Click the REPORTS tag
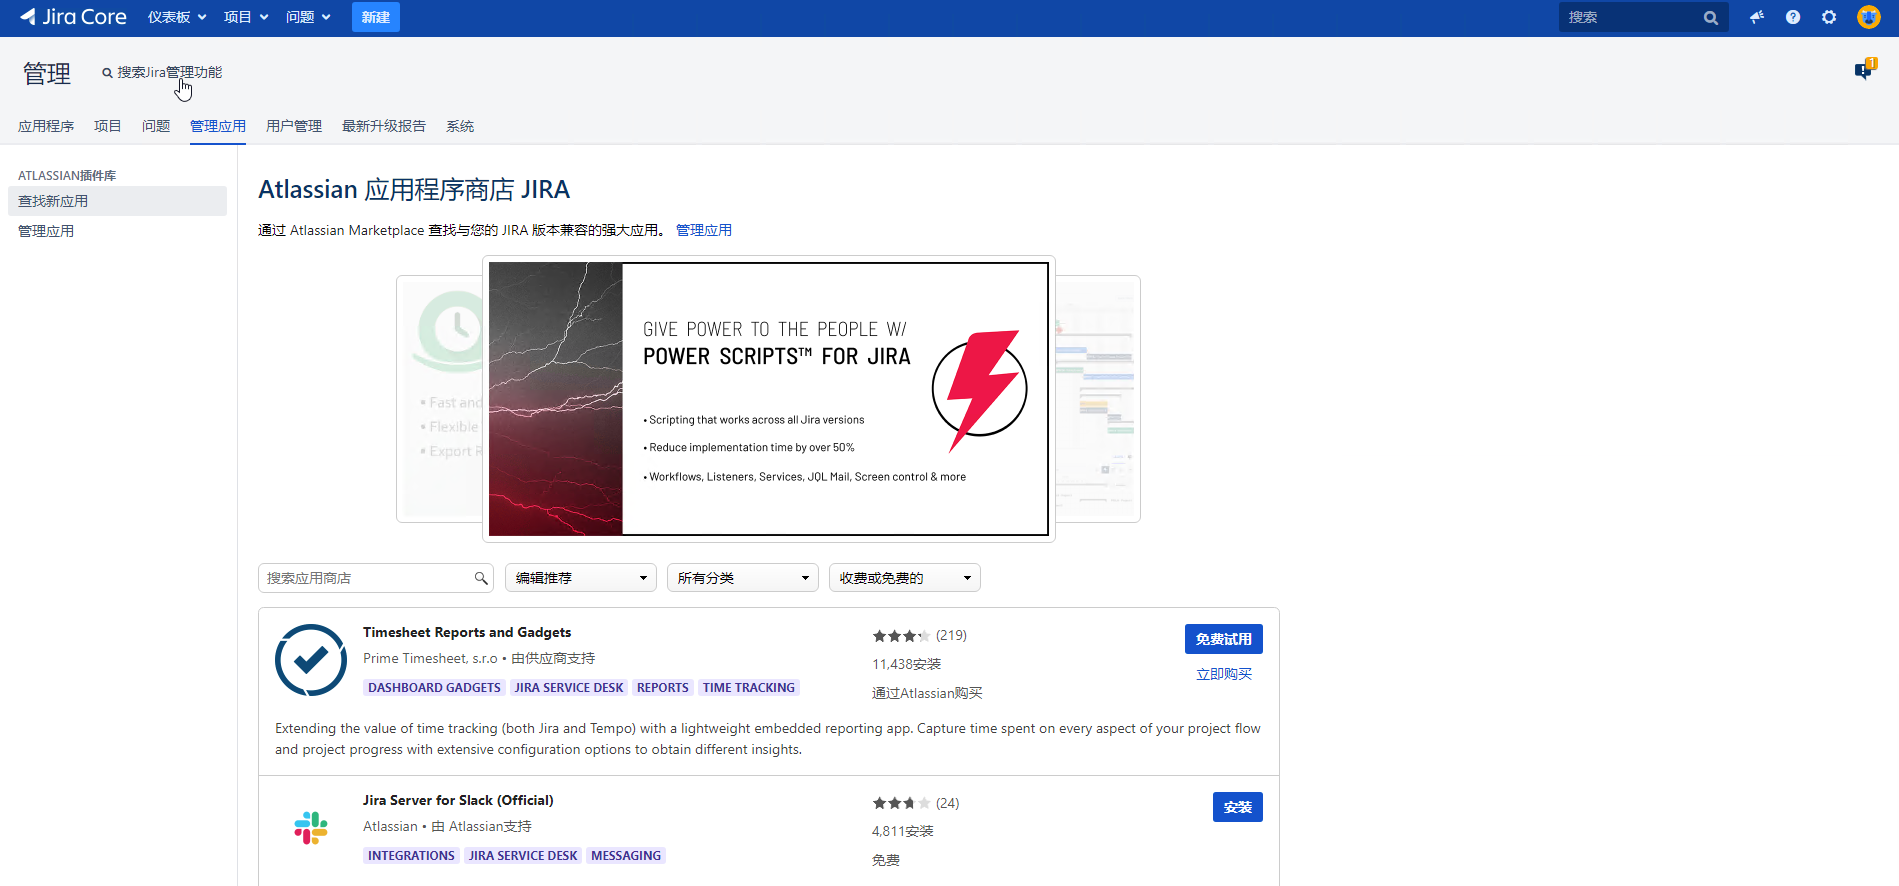 tap(662, 688)
